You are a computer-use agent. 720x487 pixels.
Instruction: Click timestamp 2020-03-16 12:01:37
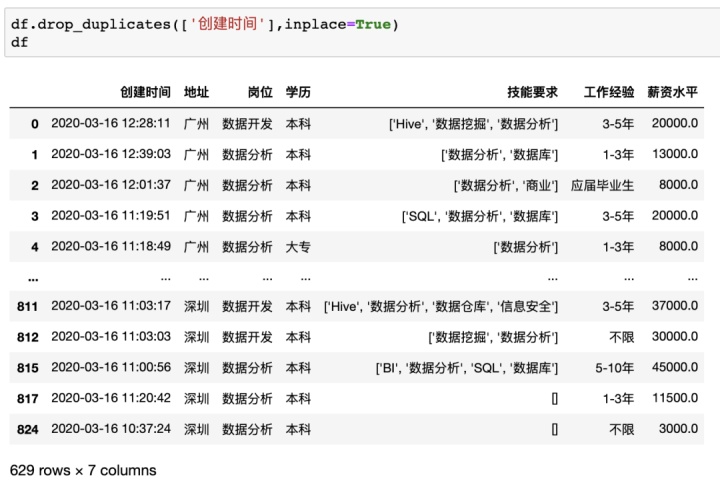(x=111, y=185)
